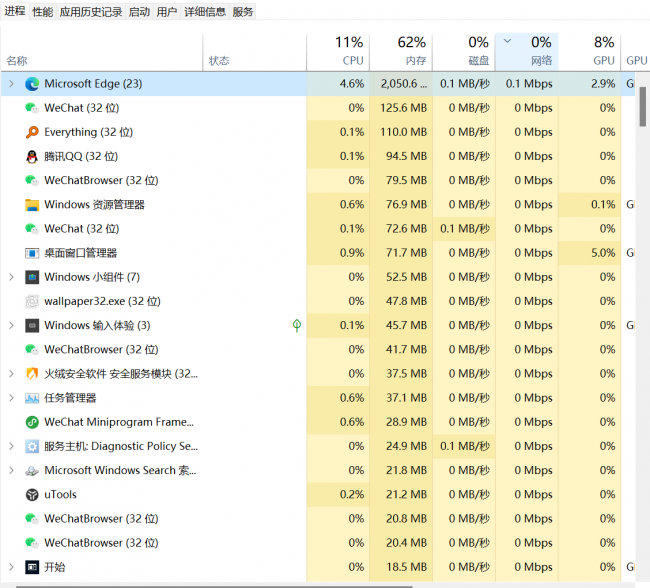The width and height of the screenshot is (650, 588).
Task: Expand the Windows 输入体验 (3) group
Action: pyautogui.click(x=12, y=326)
